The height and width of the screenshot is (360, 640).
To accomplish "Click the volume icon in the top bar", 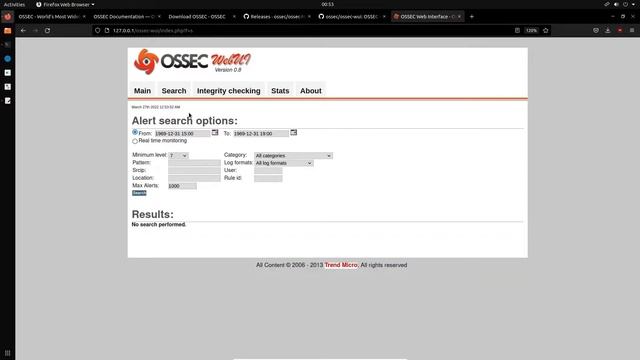I will [x=616, y=4].
